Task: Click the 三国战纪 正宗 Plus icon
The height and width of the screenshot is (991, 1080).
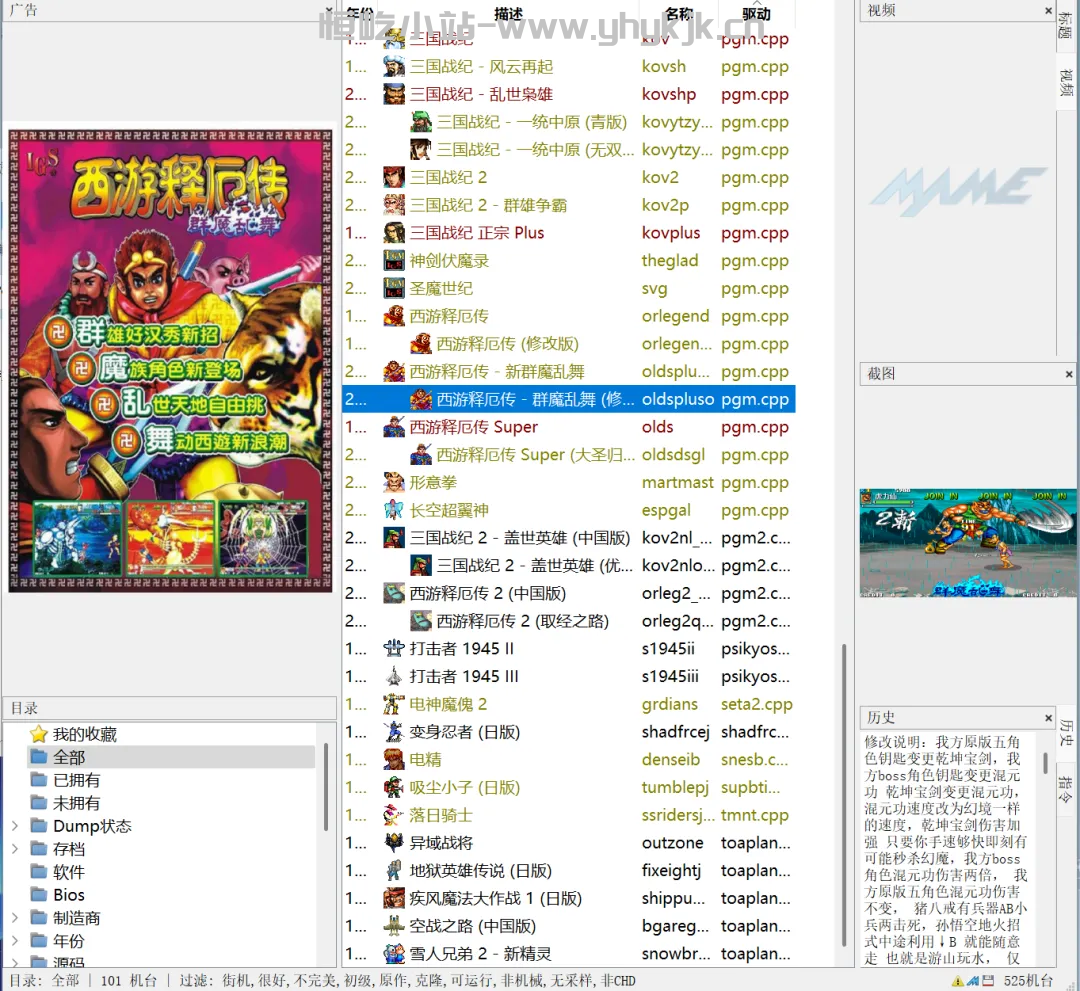Action: click(x=394, y=233)
